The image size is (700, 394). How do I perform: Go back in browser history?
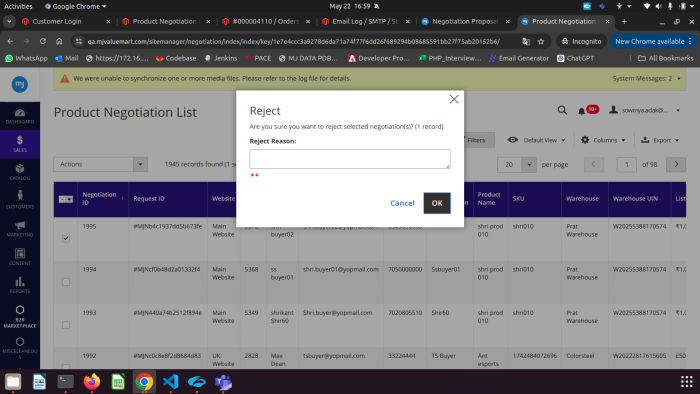10,41
